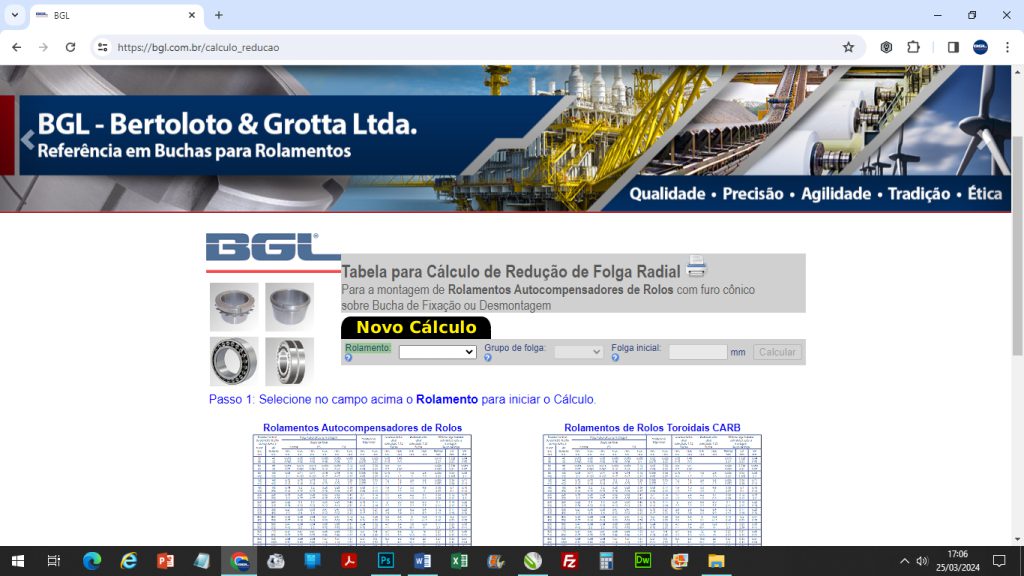1024x576 pixels.
Task: Open Dreamweaver from taskbar
Action: tap(643, 561)
